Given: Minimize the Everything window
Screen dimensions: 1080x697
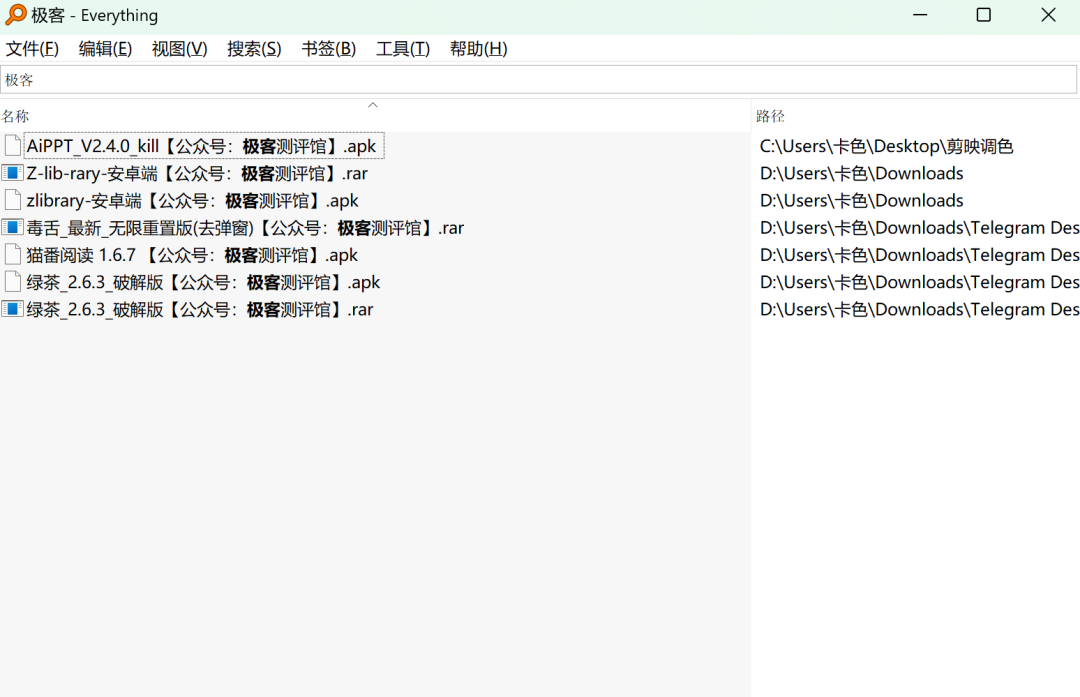Looking at the screenshot, I should (920, 14).
